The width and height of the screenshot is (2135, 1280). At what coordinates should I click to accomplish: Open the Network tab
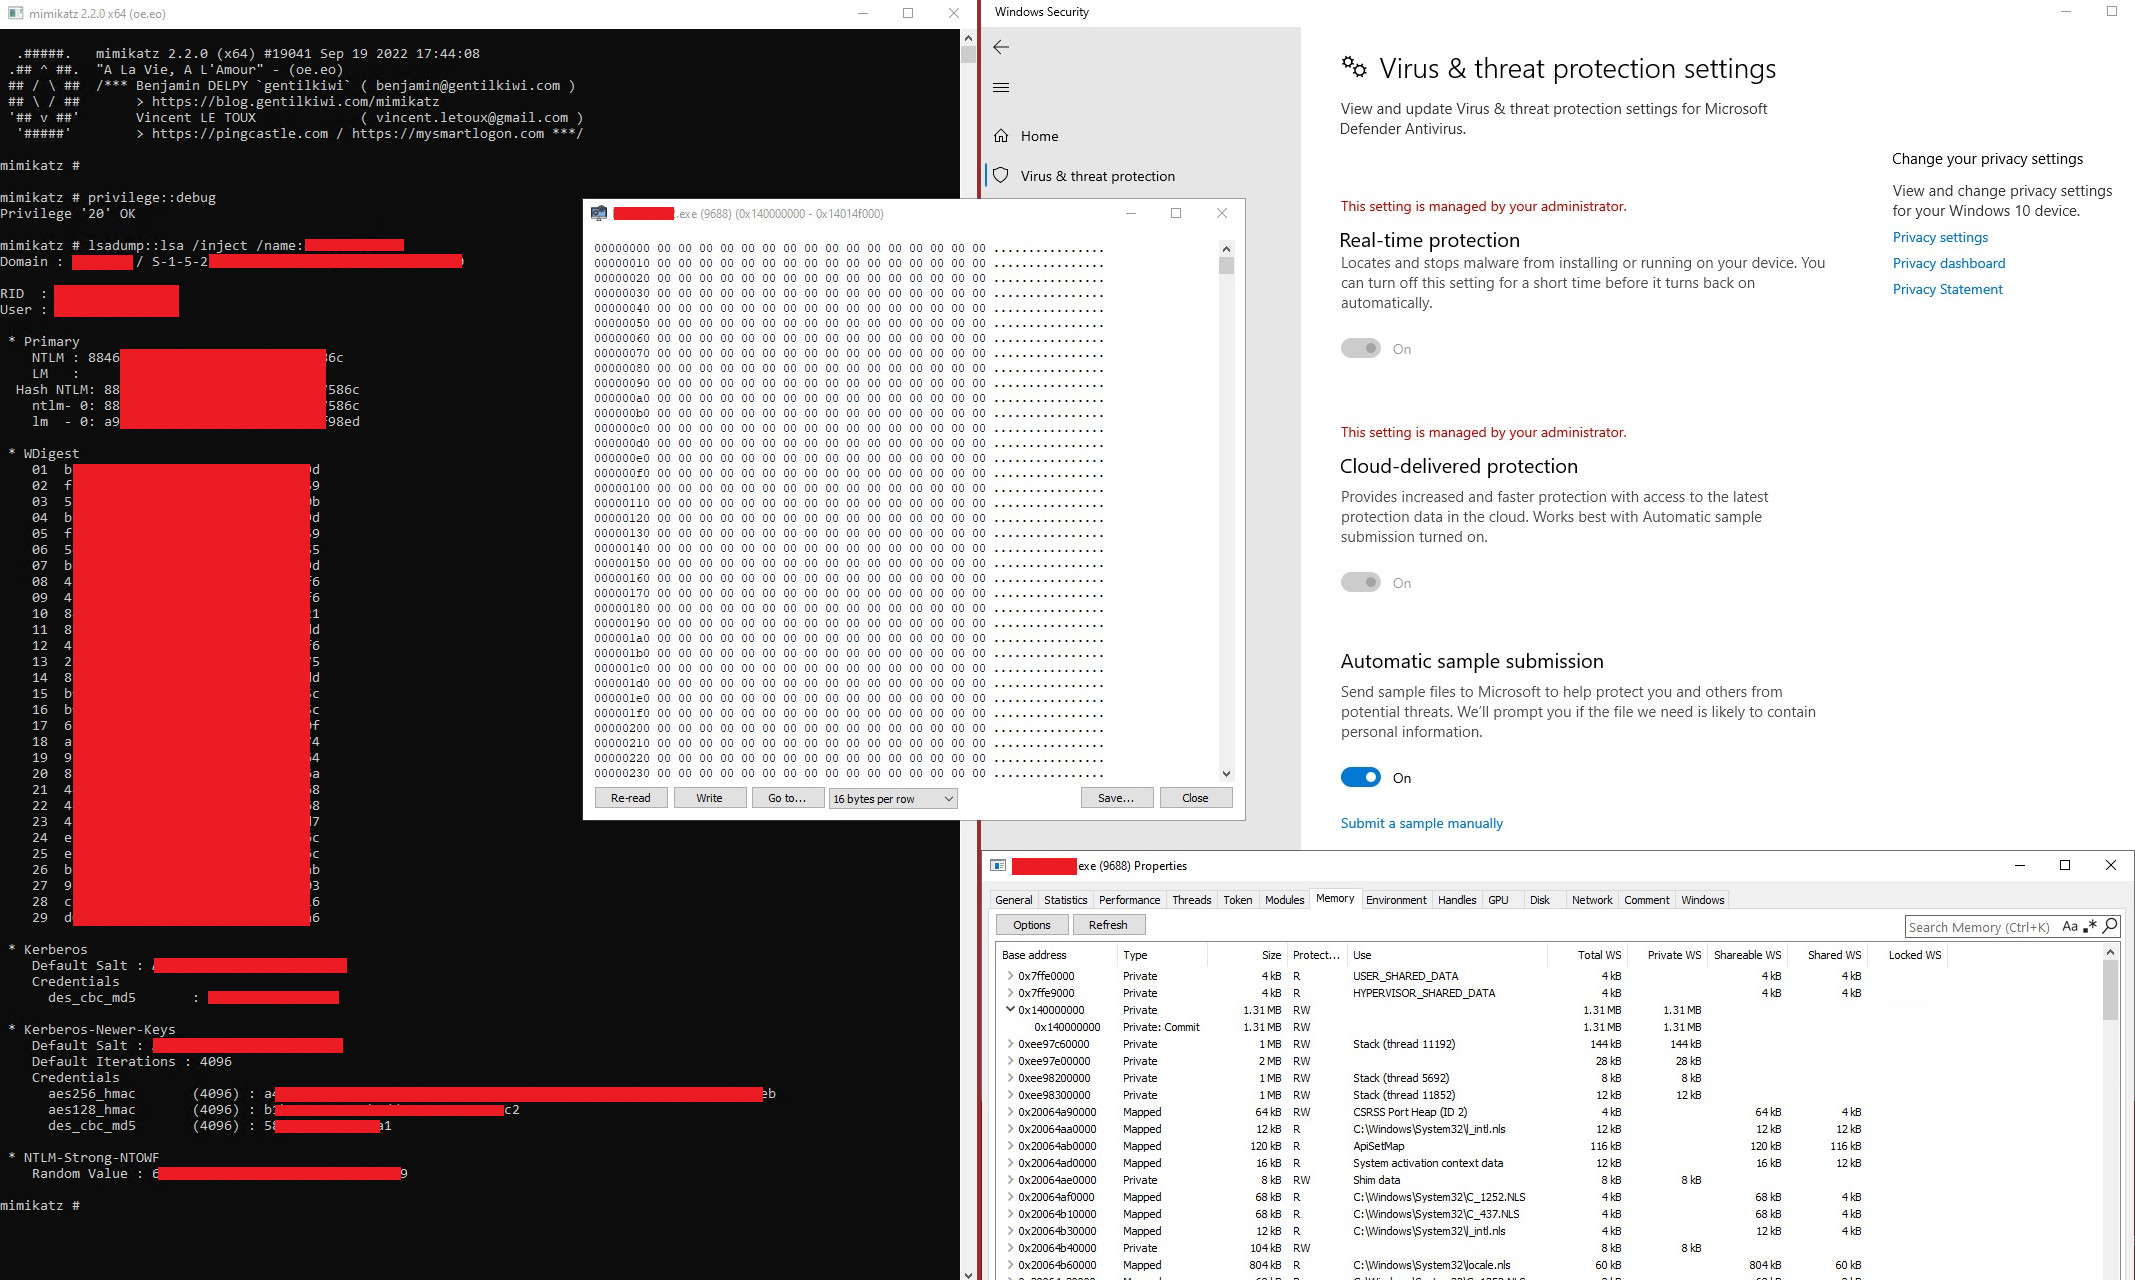1592,900
